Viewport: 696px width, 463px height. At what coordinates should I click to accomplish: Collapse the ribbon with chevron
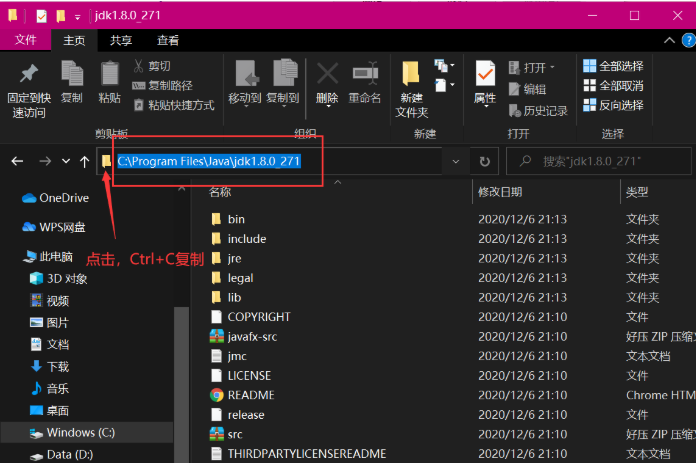point(669,41)
